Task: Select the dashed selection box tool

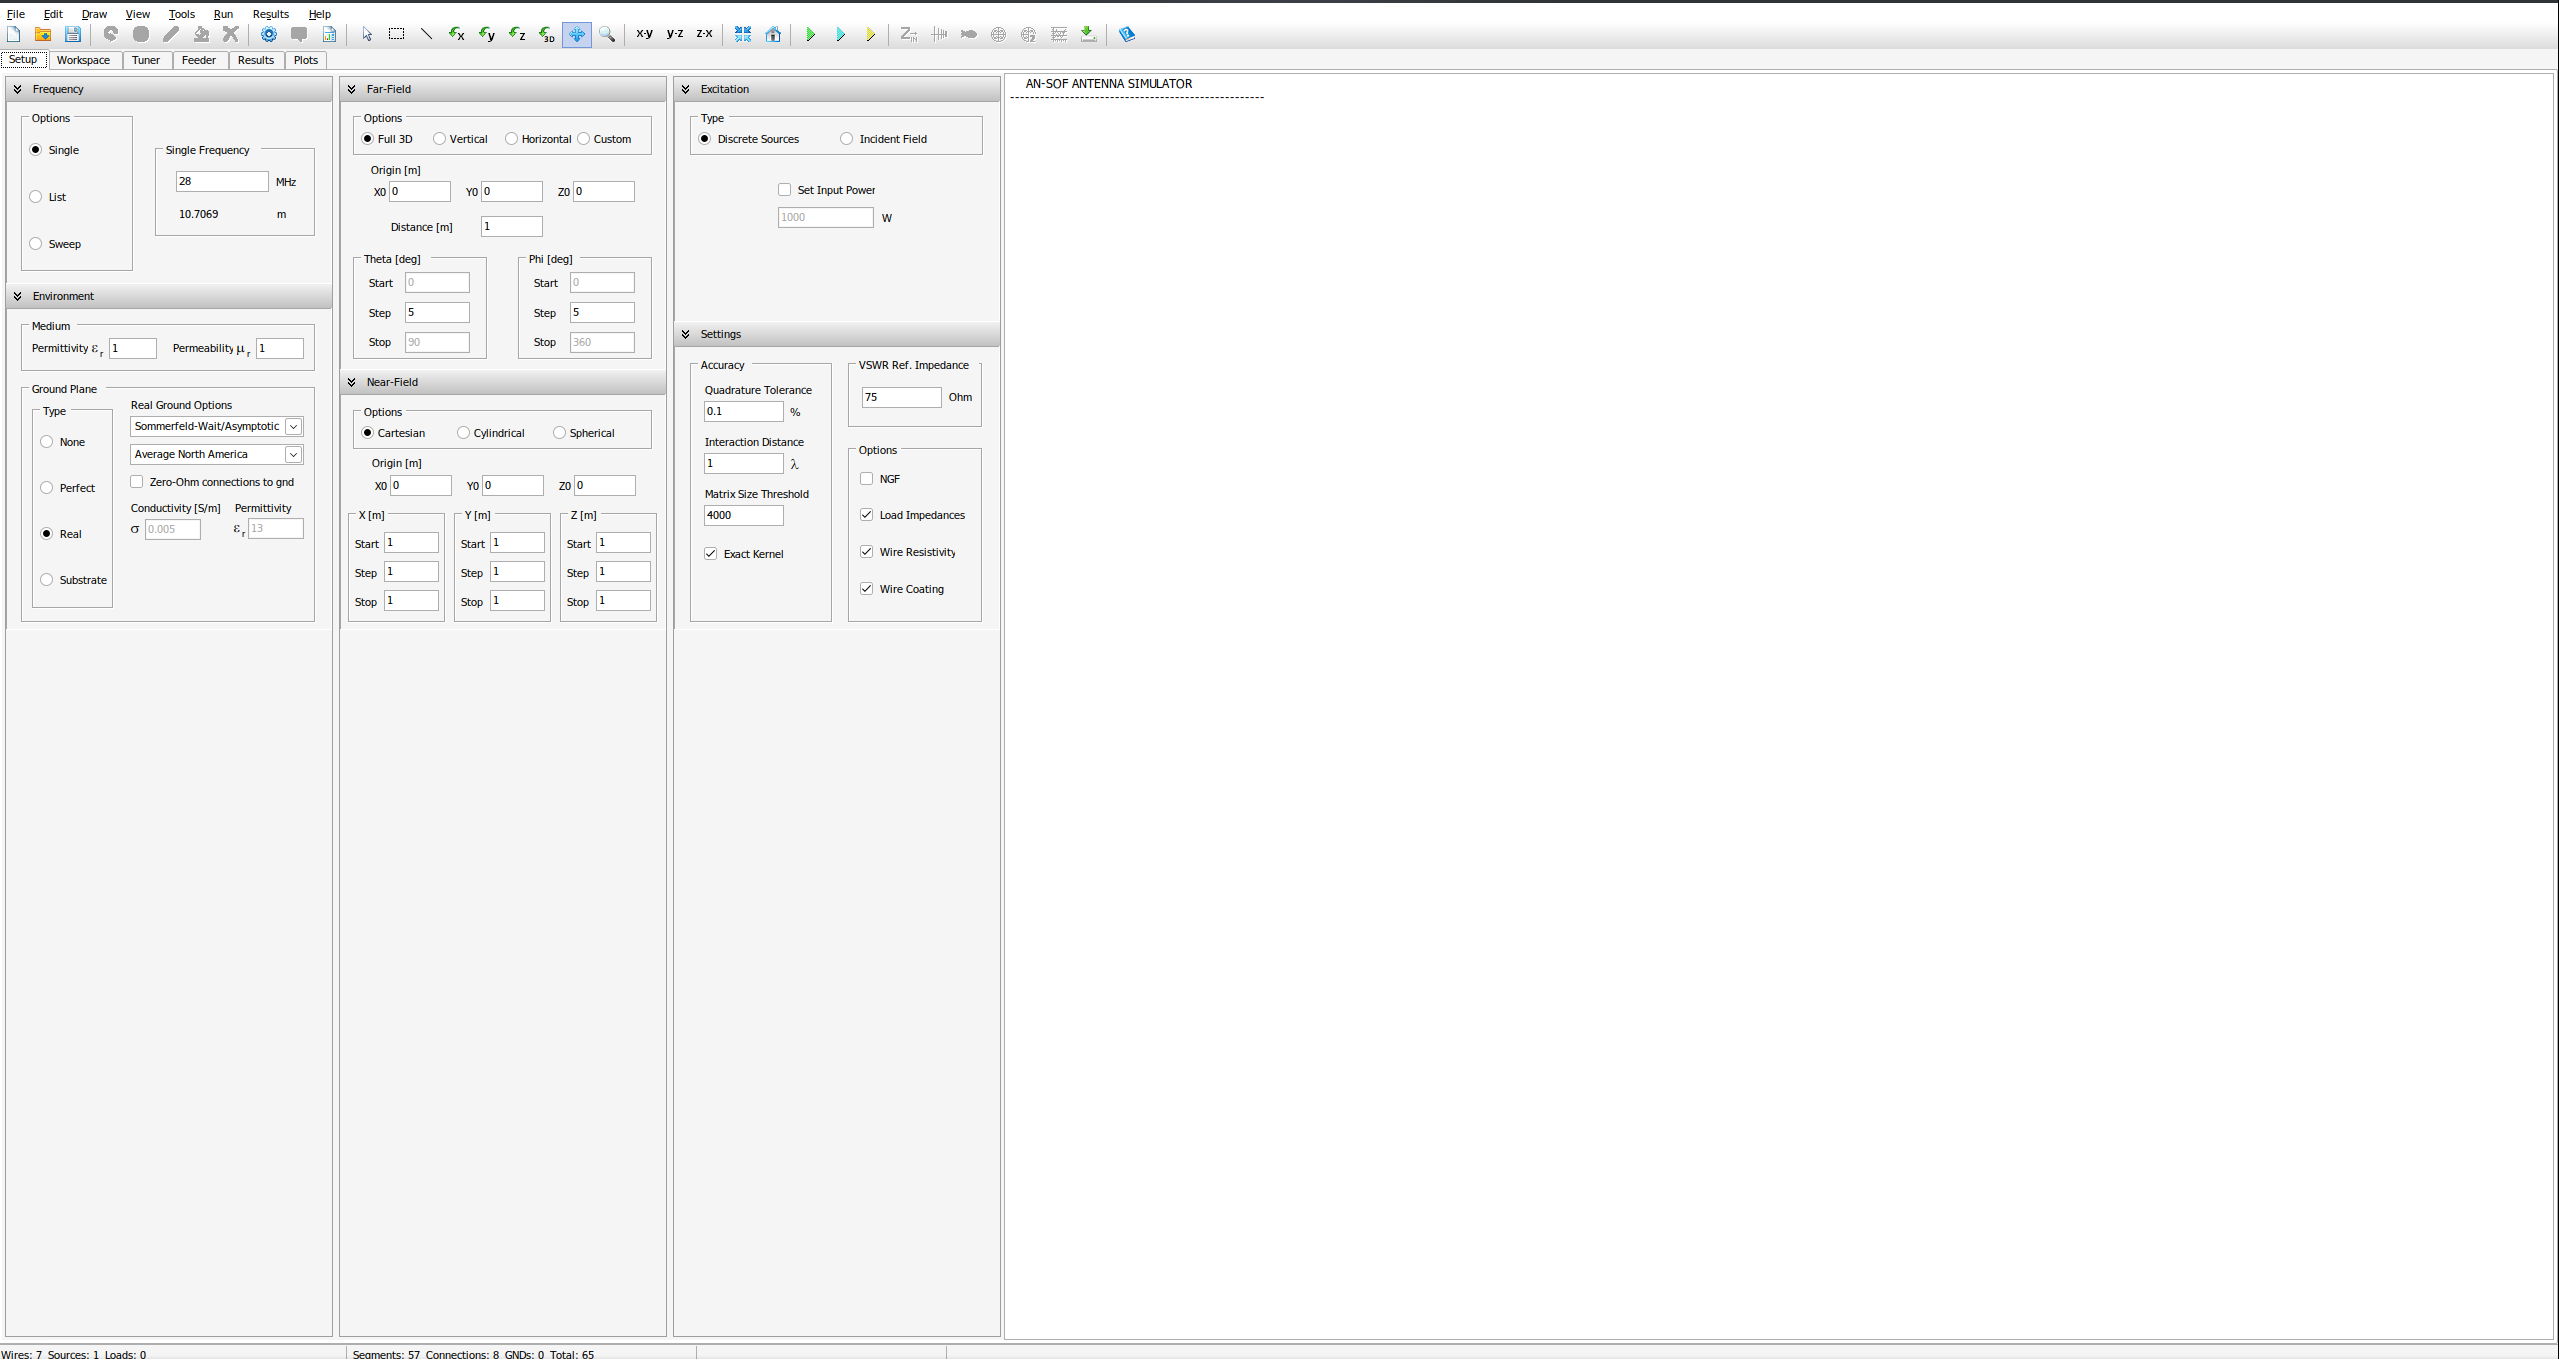Action: coord(397,34)
